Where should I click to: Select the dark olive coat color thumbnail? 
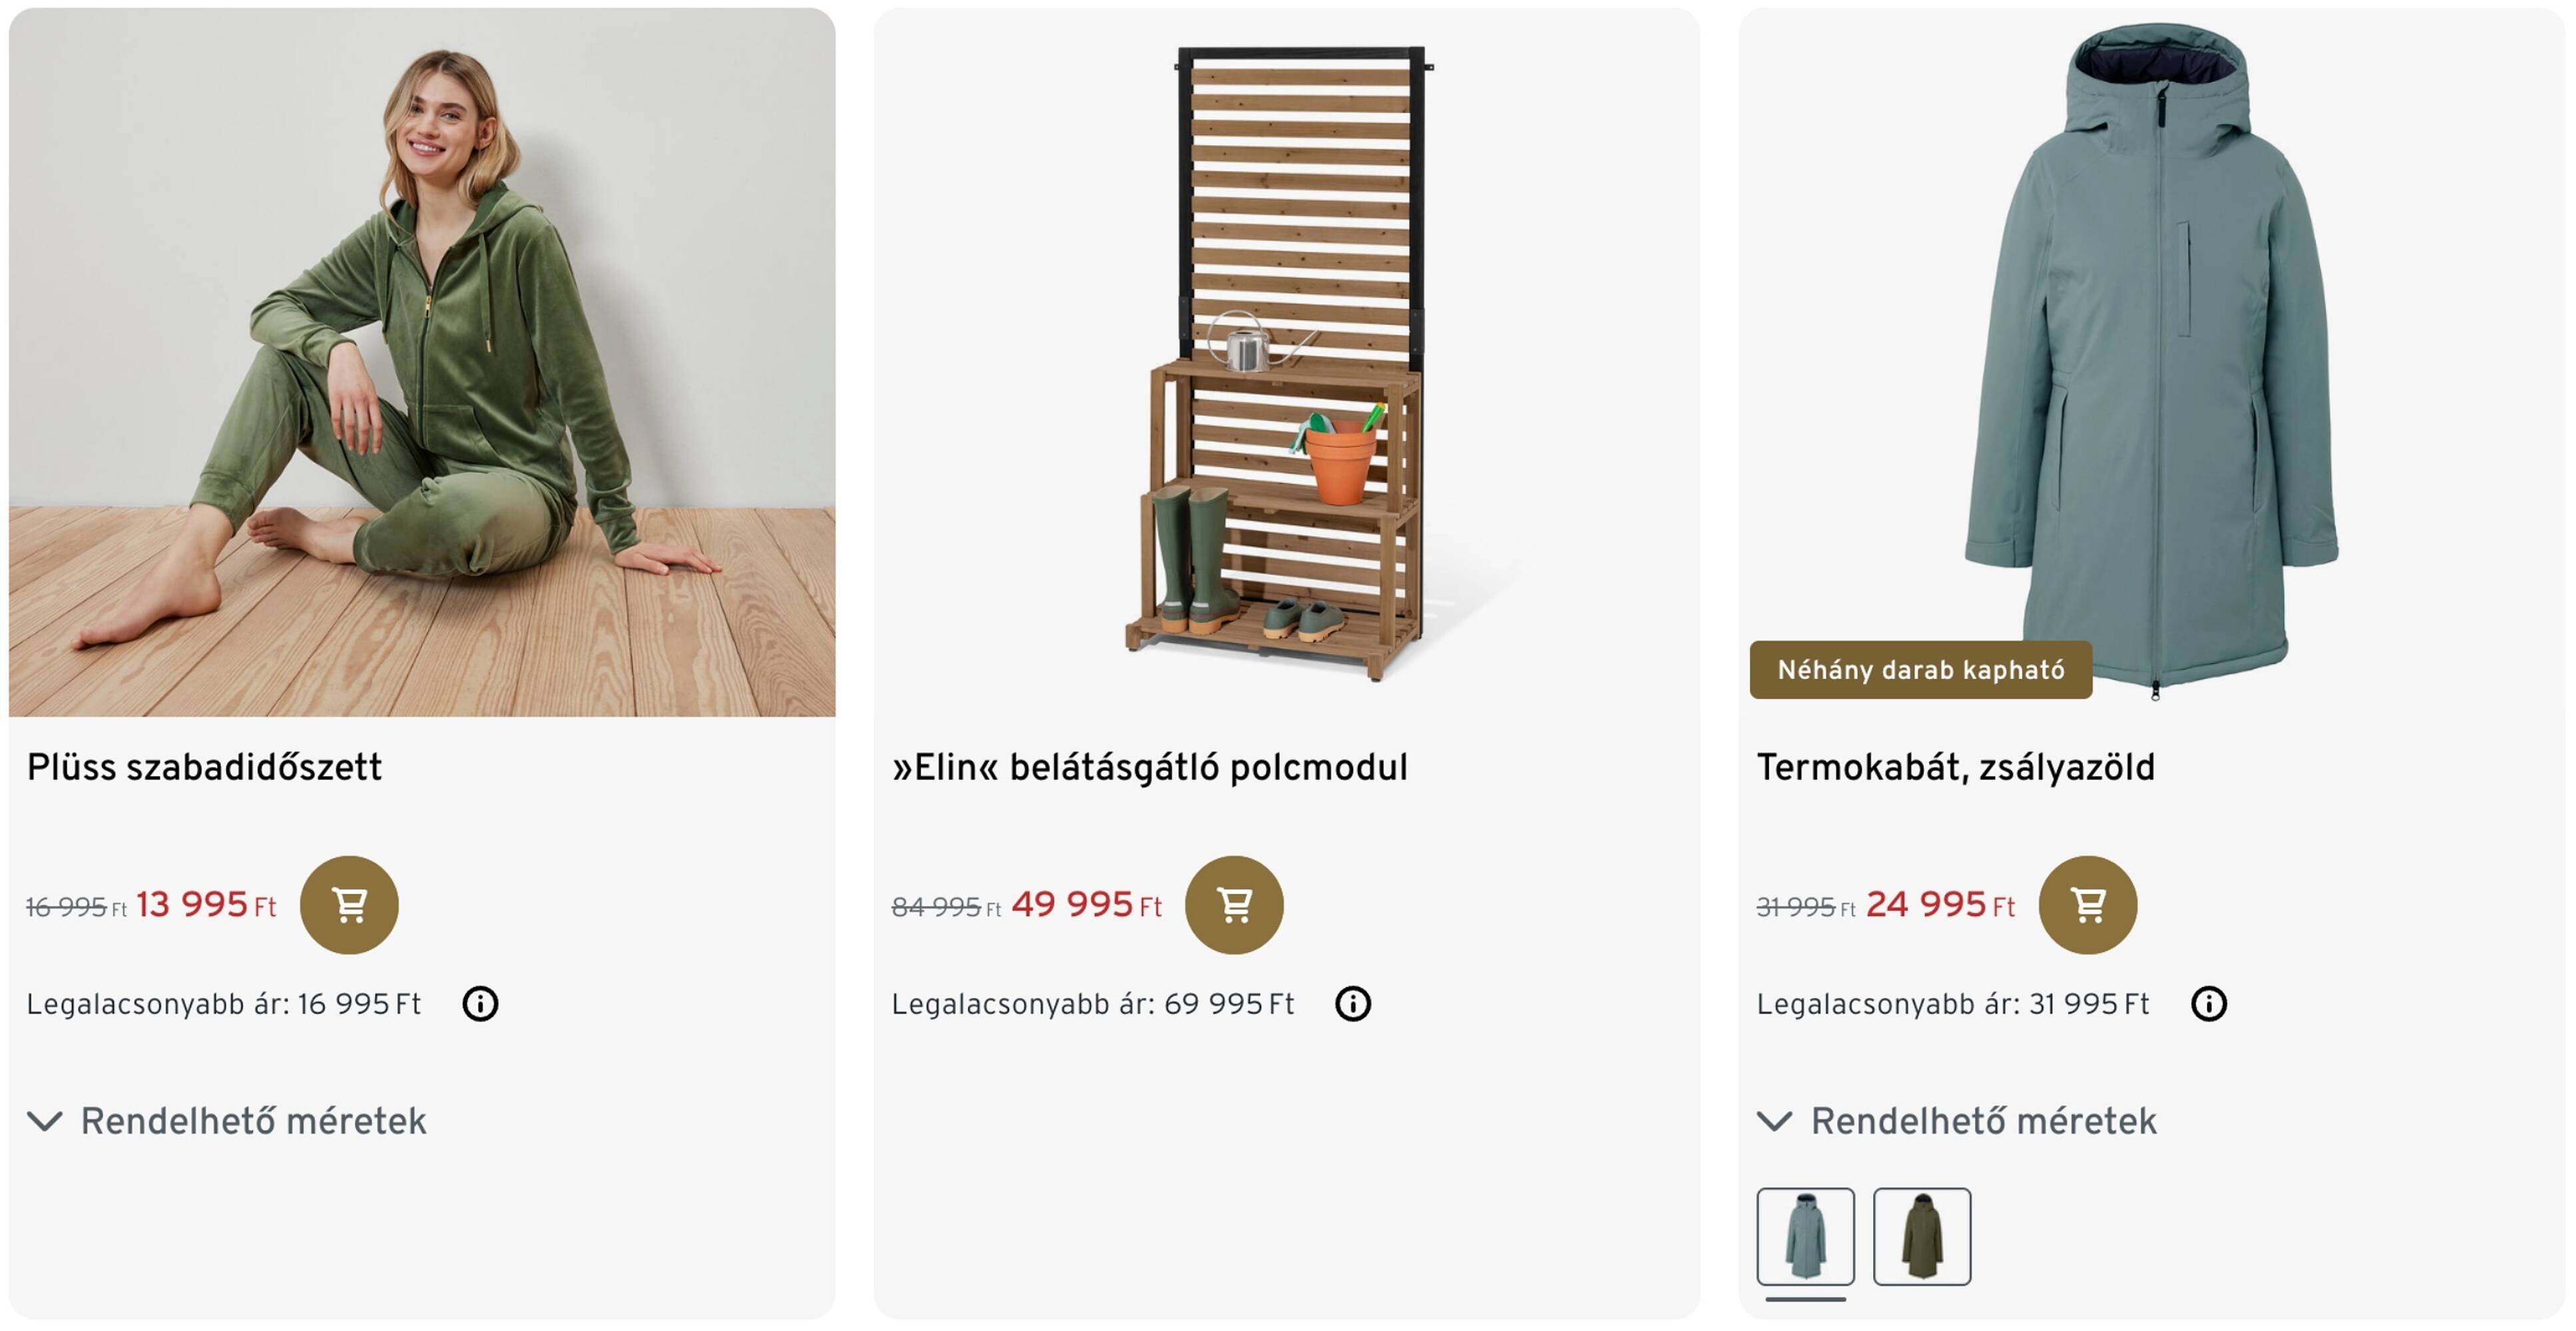click(1921, 1236)
